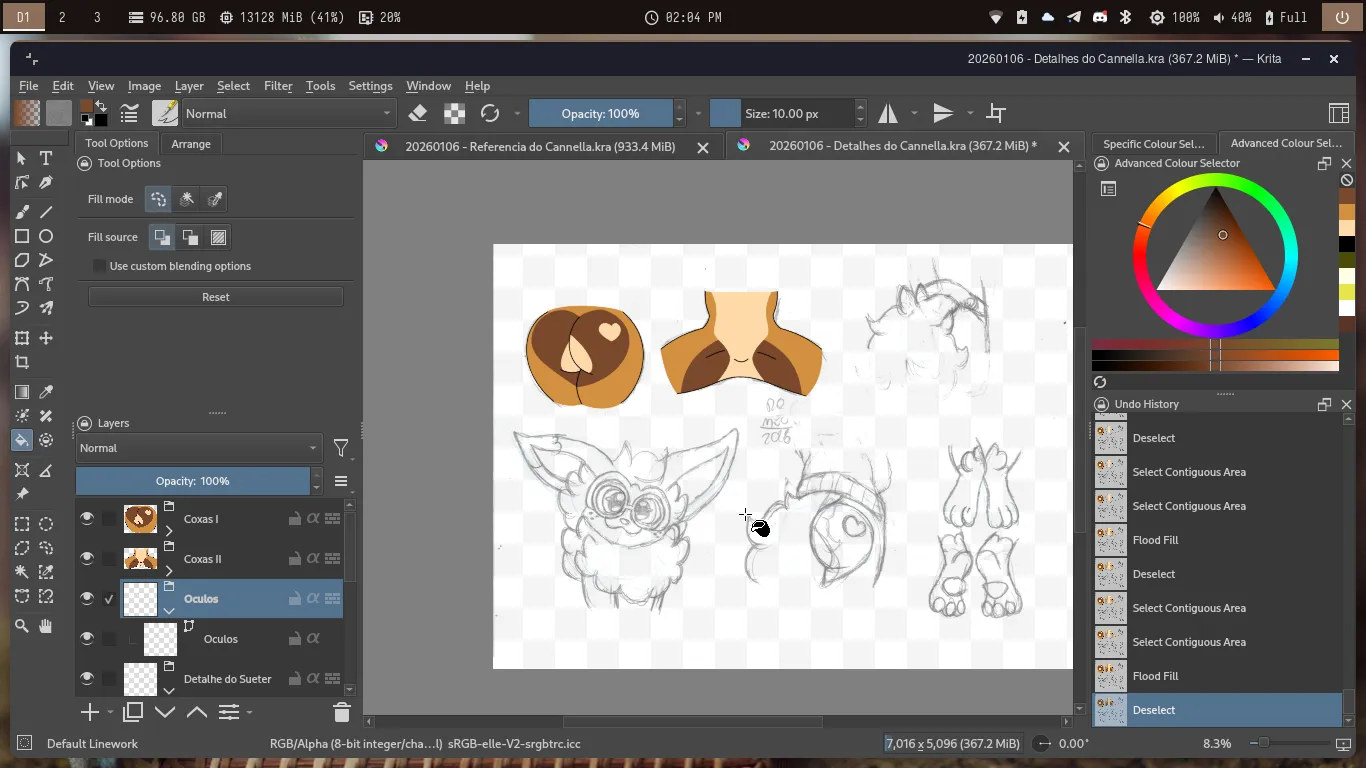1366x768 pixels.
Task: Delete layer with trash icon
Action: 341,712
